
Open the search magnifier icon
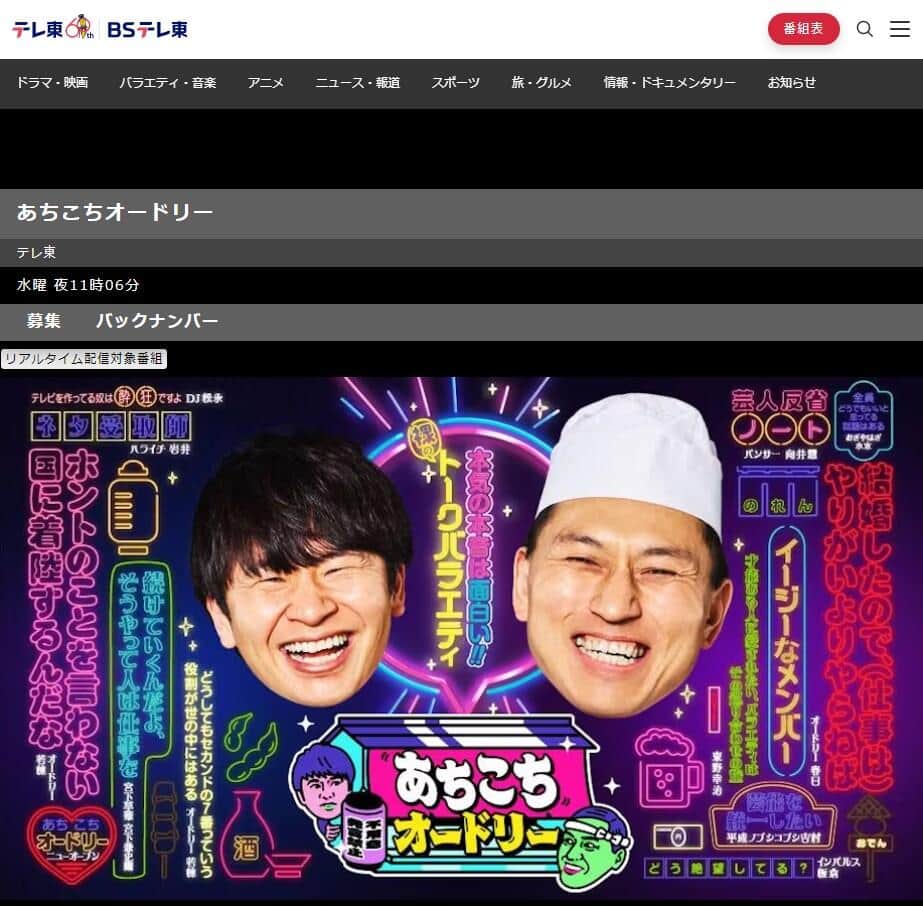click(864, 29)
